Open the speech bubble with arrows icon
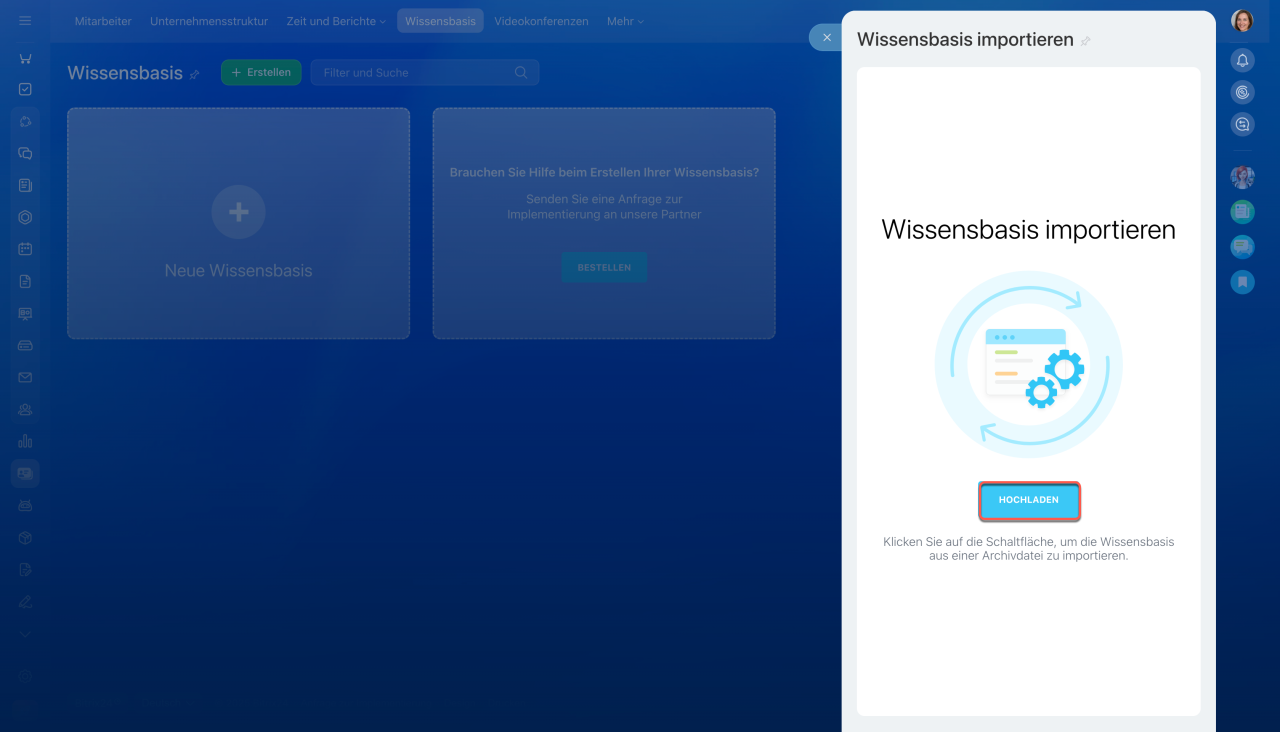 tap(1242, 125)
